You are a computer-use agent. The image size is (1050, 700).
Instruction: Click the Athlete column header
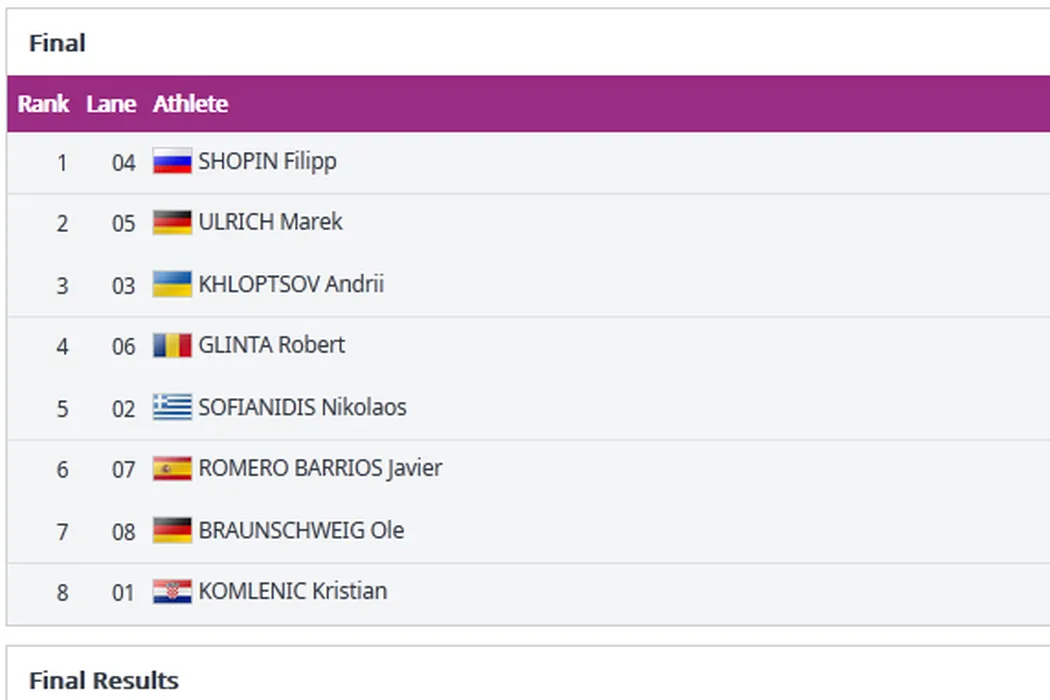[x=190, y=104]
